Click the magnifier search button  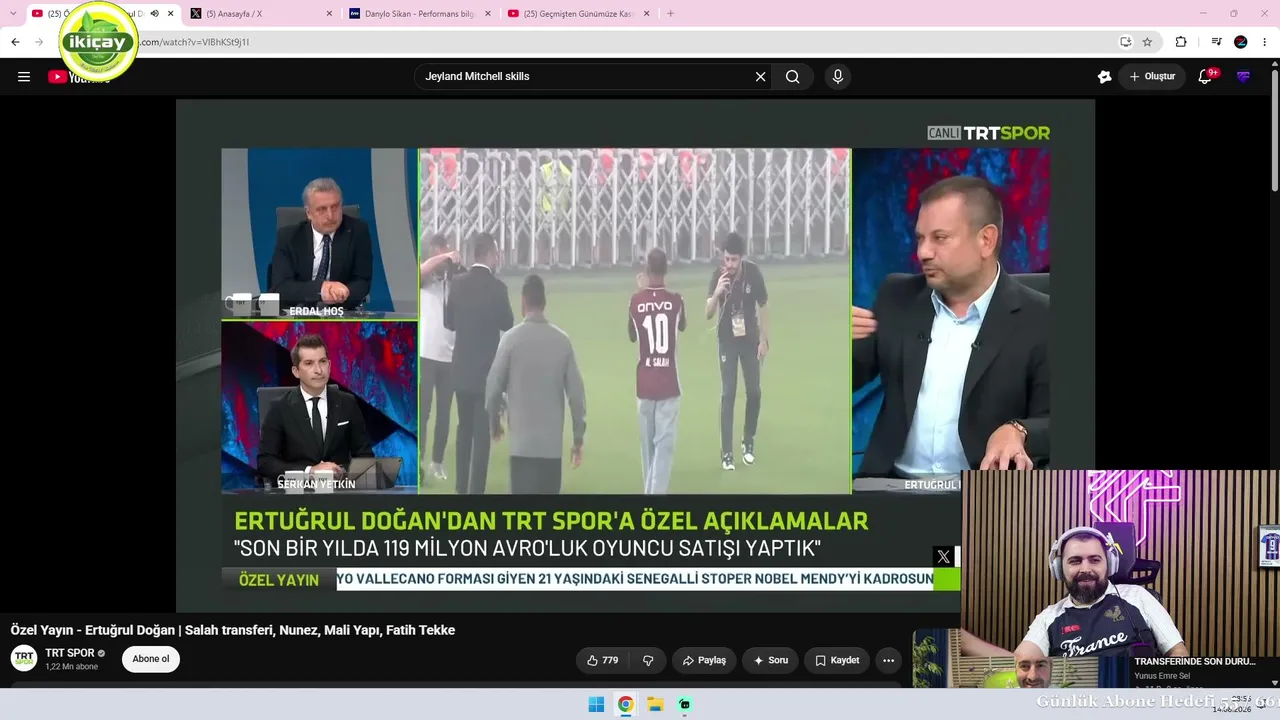point(793,77)
